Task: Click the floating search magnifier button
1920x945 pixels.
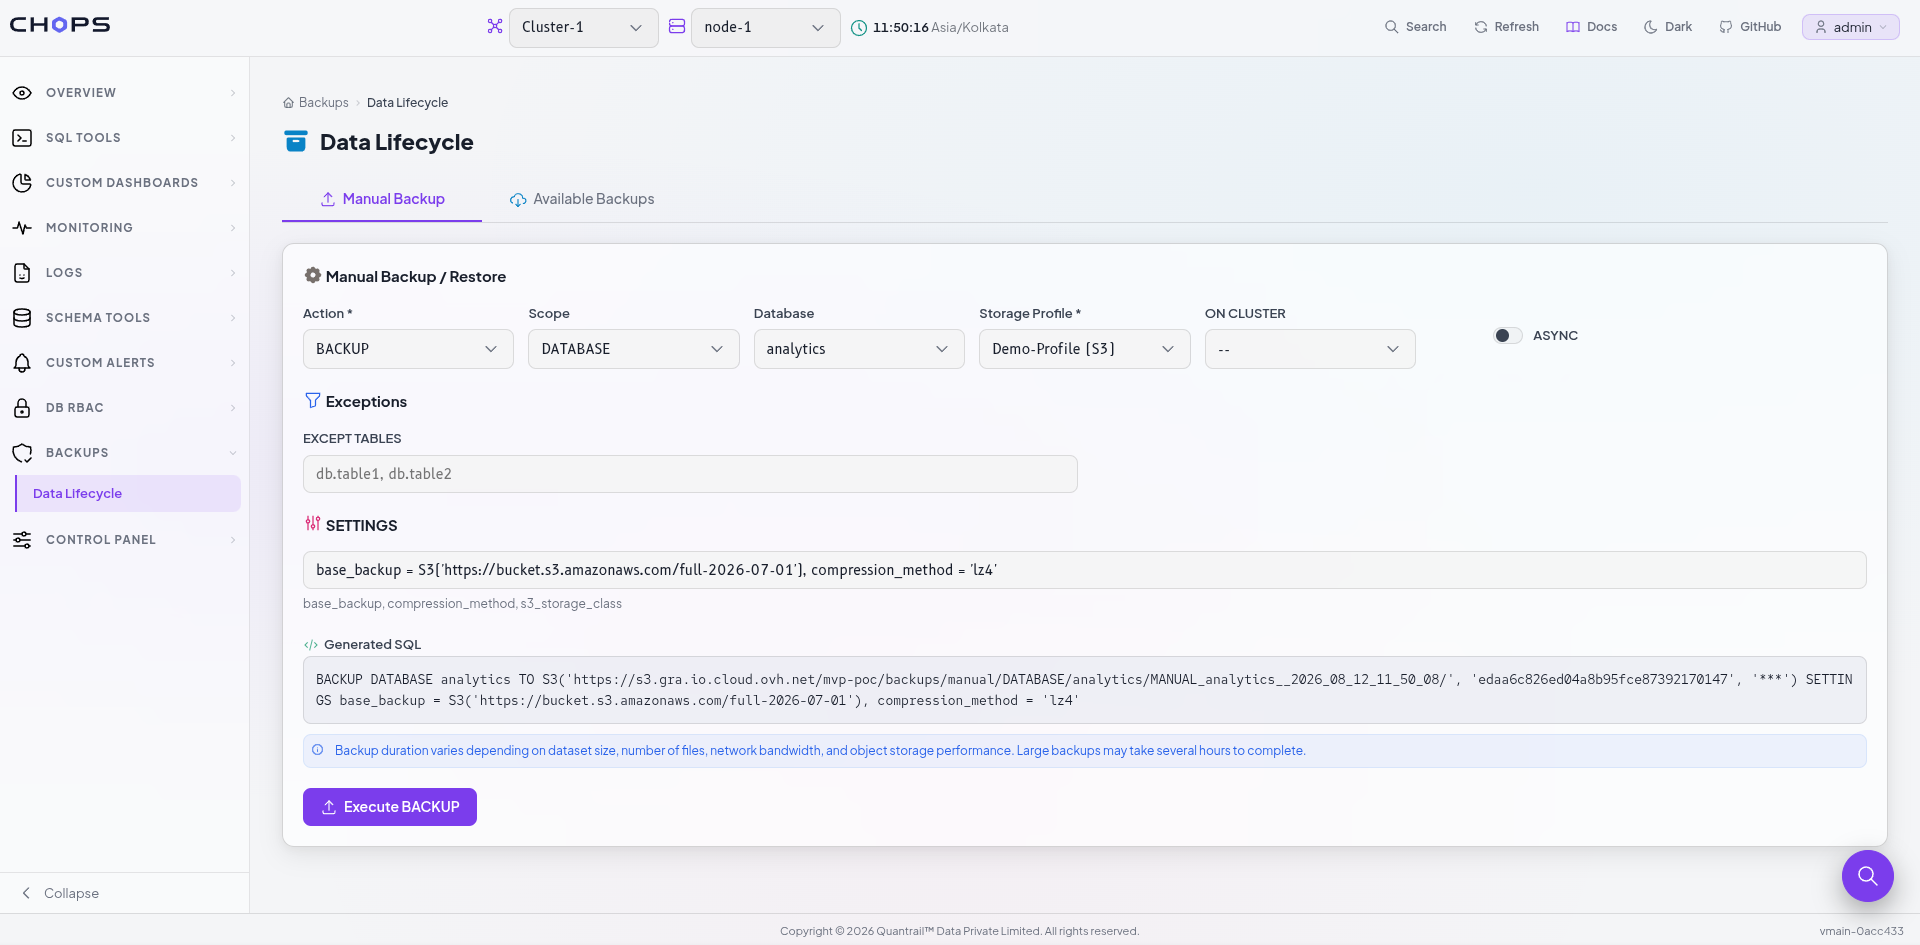Action: pos(1868,876)
